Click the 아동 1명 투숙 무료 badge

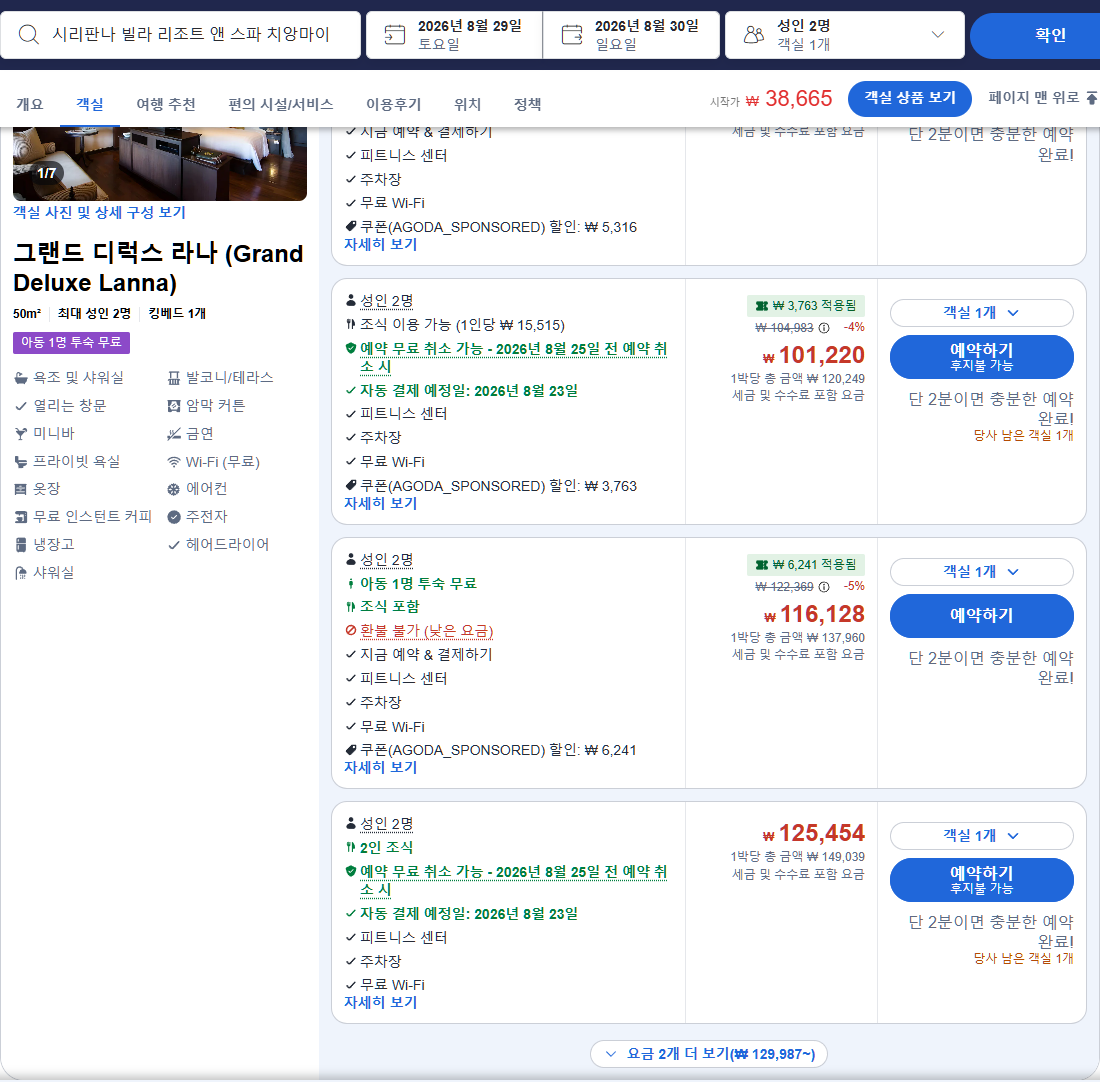[x=72, y=342]
